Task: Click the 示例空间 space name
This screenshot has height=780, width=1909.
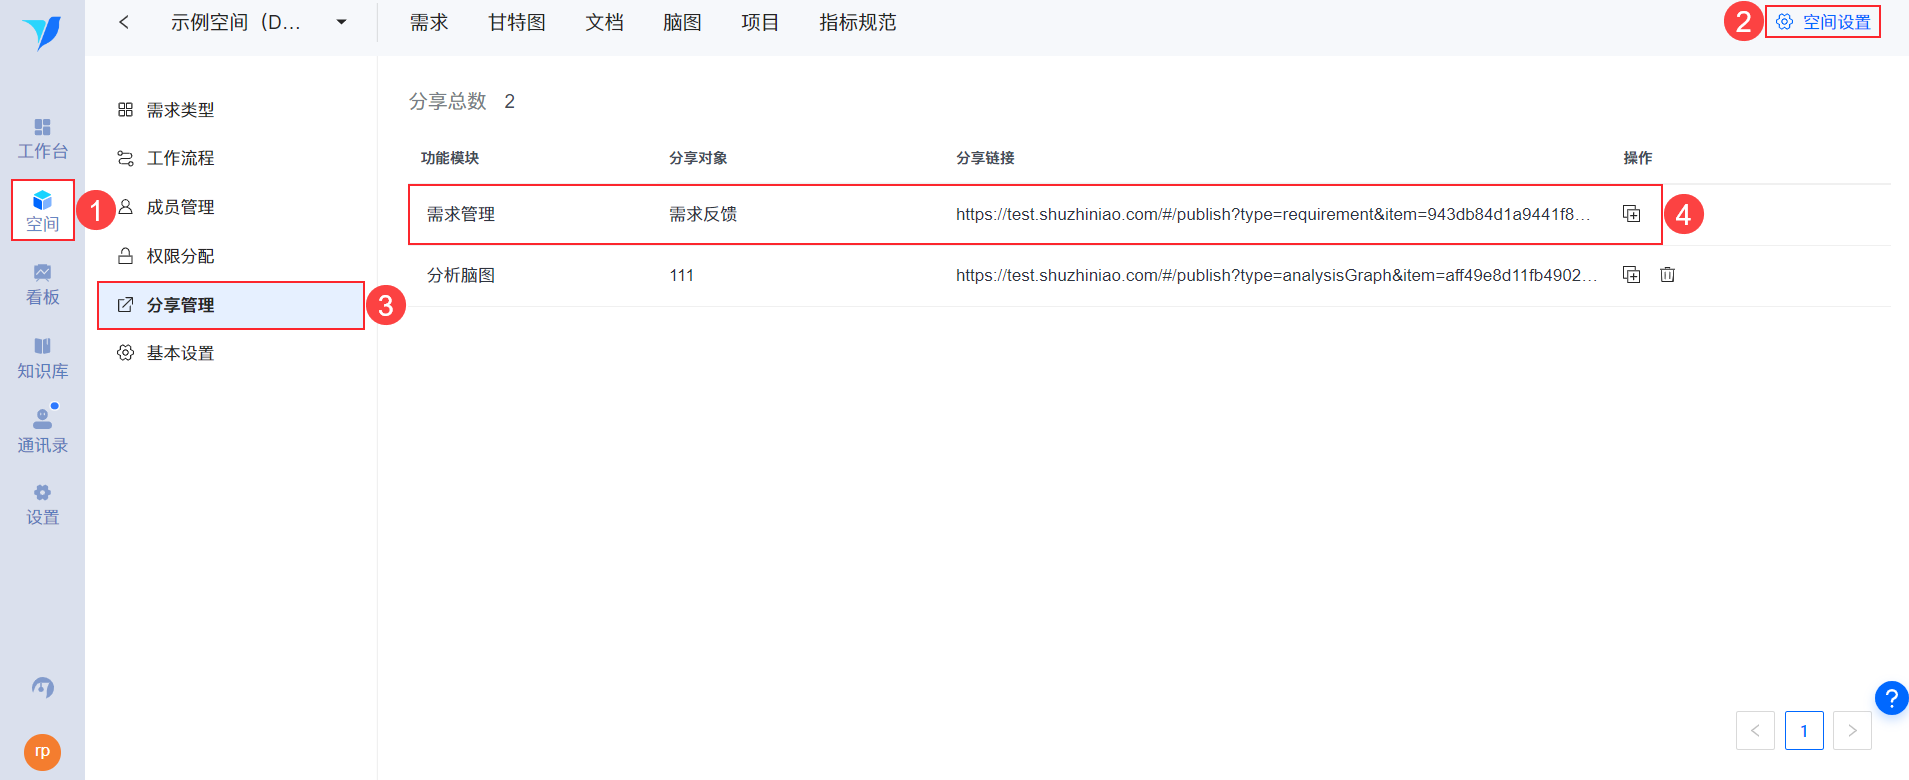Action: pos(236,22)
